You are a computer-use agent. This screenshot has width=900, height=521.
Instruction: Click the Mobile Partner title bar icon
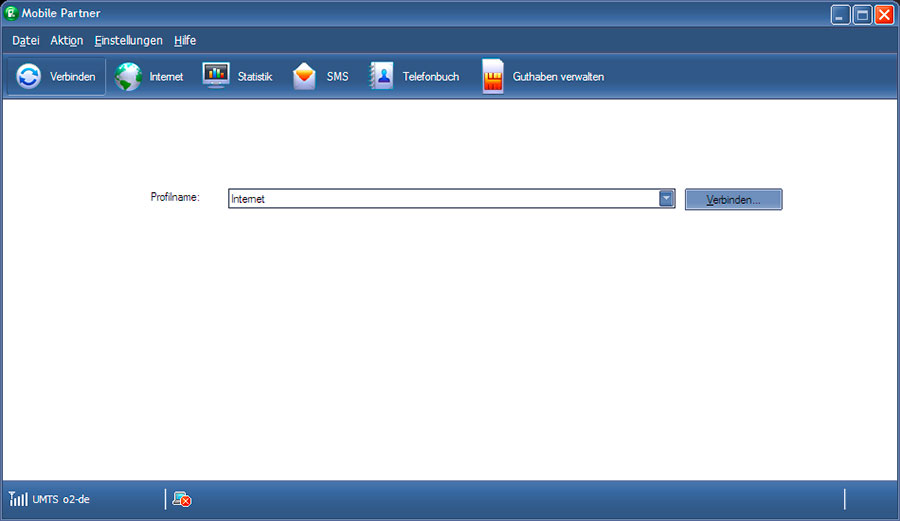12,14
